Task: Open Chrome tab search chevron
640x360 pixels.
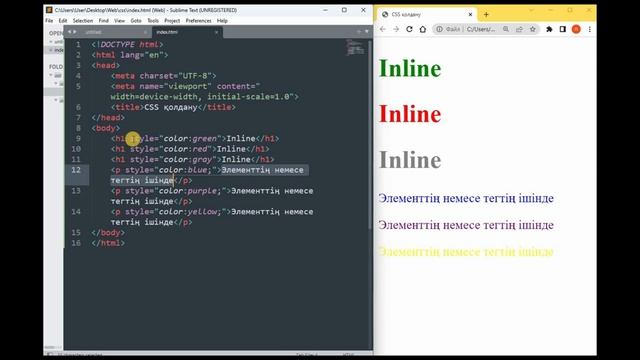Action: [531, 10]
